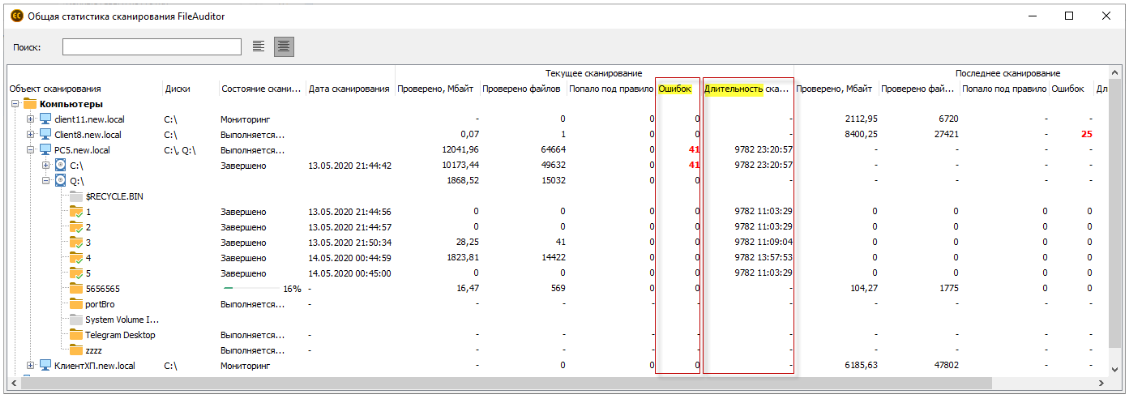Click the client11.new.local computer icon
The width and height of the screenshot is (1128, 397).
tap(45, 119)
